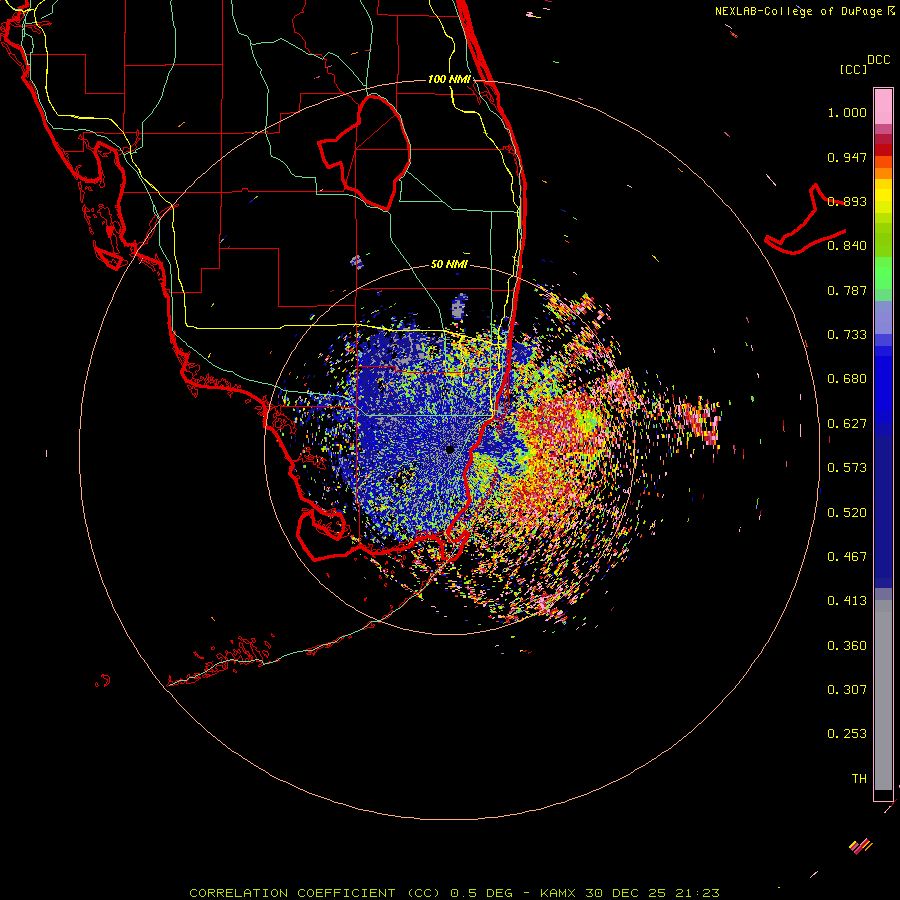Pick the red color bar segment
The height and width of the screenshot is (900, 900).
[x=883, y=150]
